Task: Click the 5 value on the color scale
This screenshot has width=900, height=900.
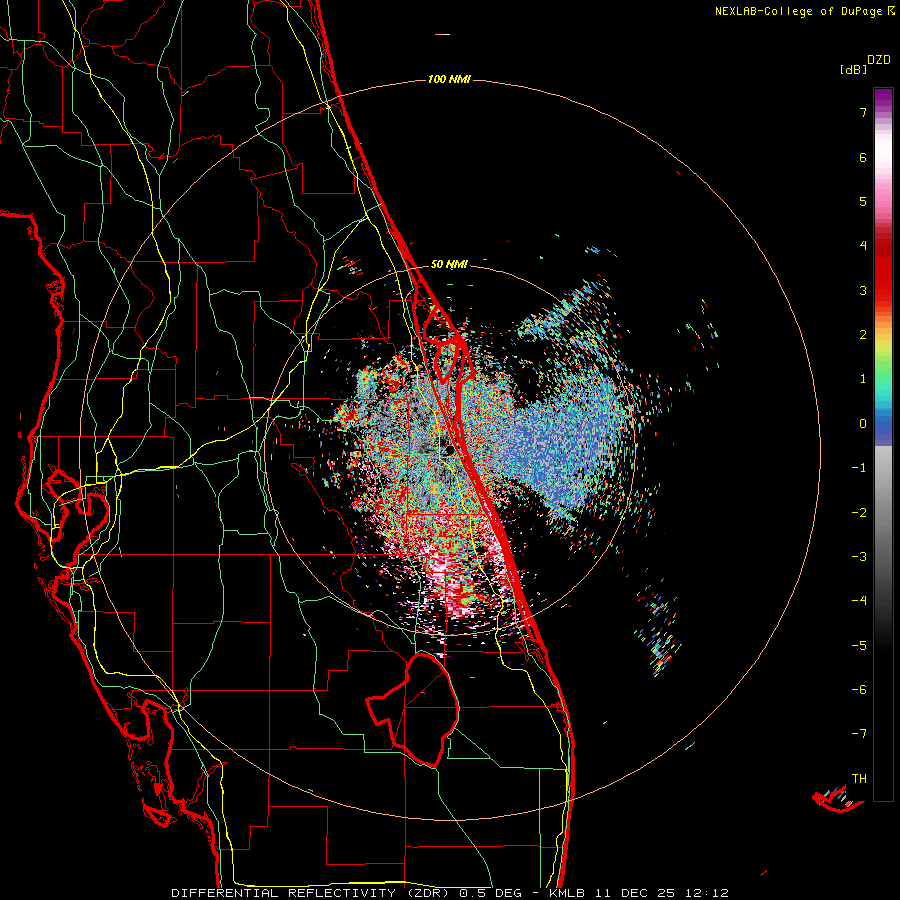Action: 863,201
